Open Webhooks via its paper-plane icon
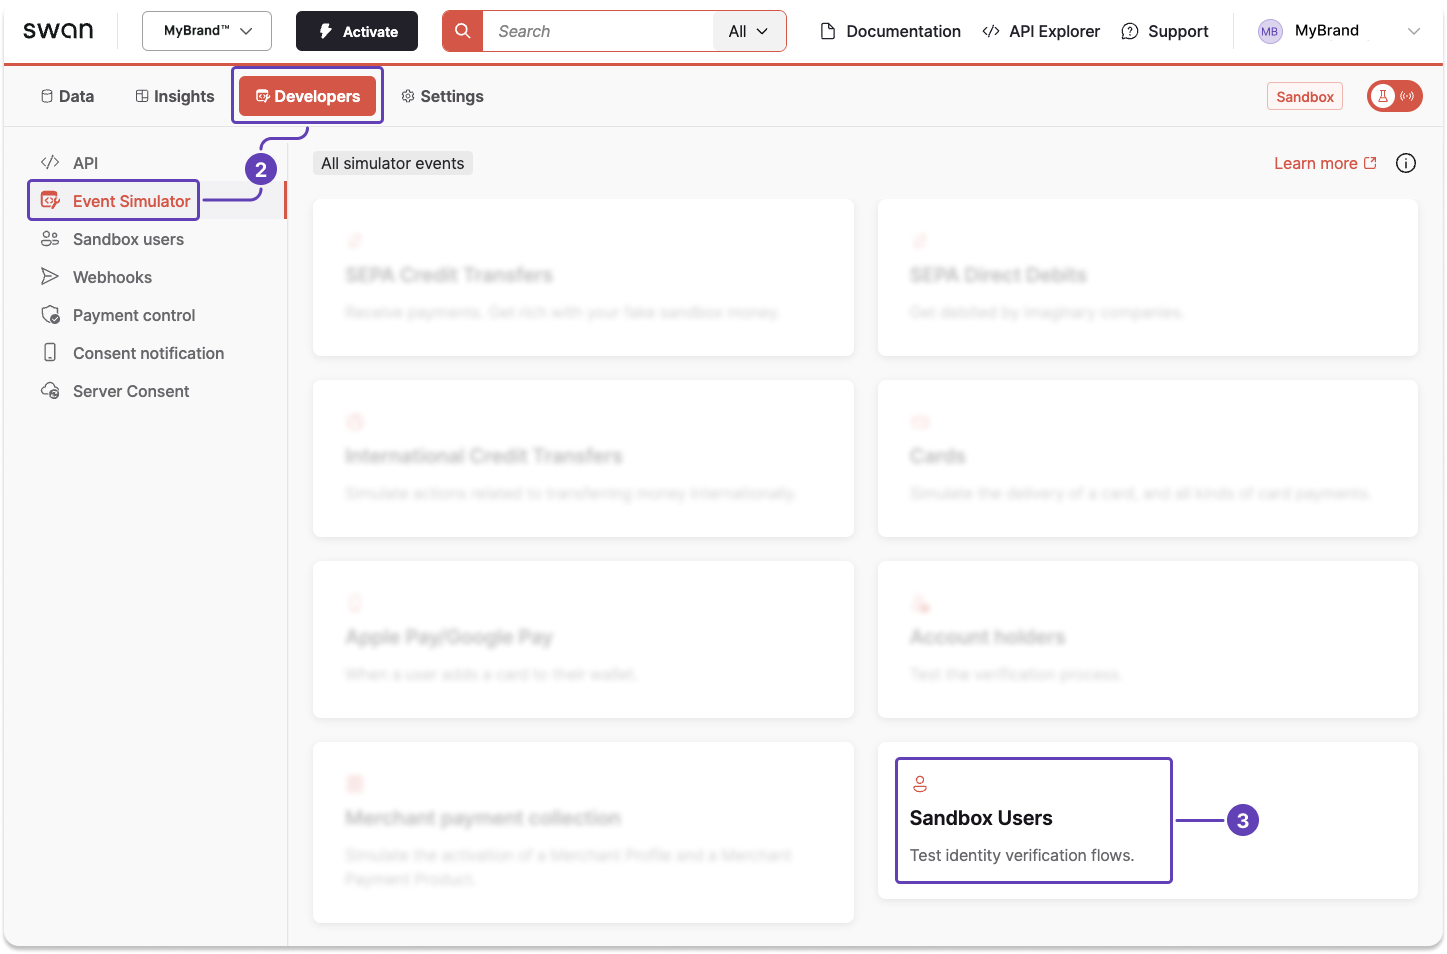 pyautogui.click(x=50, y=276)
